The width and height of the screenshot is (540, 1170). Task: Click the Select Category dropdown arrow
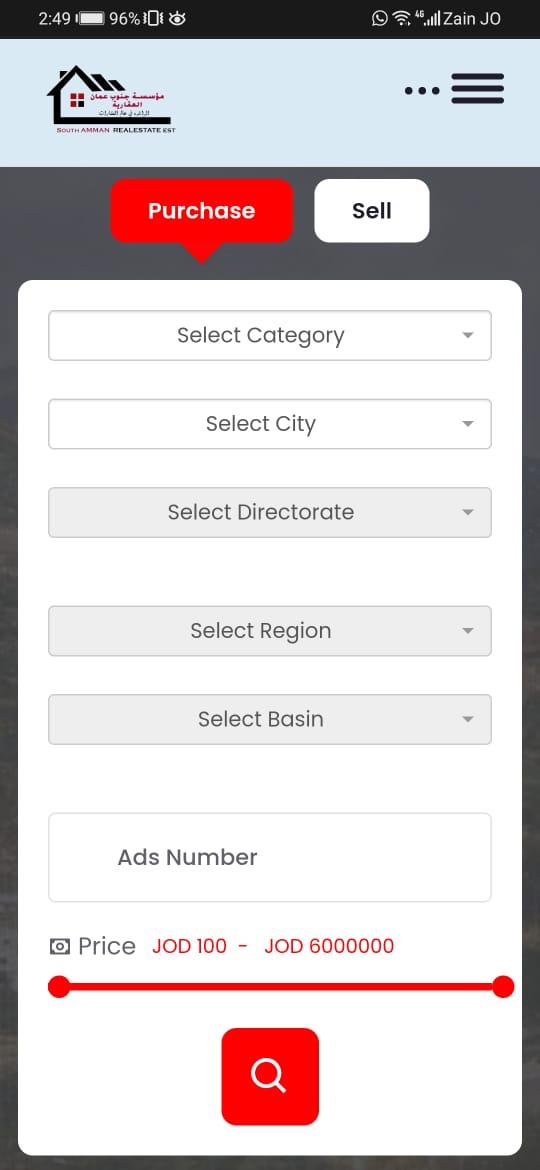(x=468, y=335)
